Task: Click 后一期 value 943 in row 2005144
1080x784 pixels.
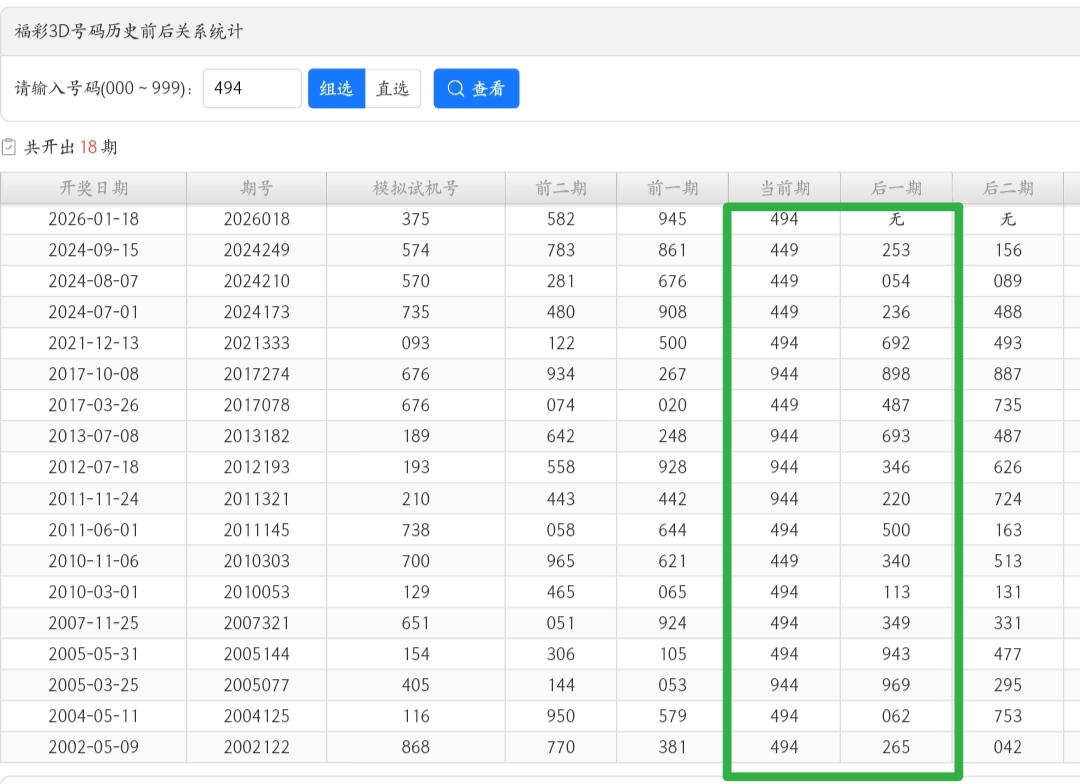Action: (896, 654)
